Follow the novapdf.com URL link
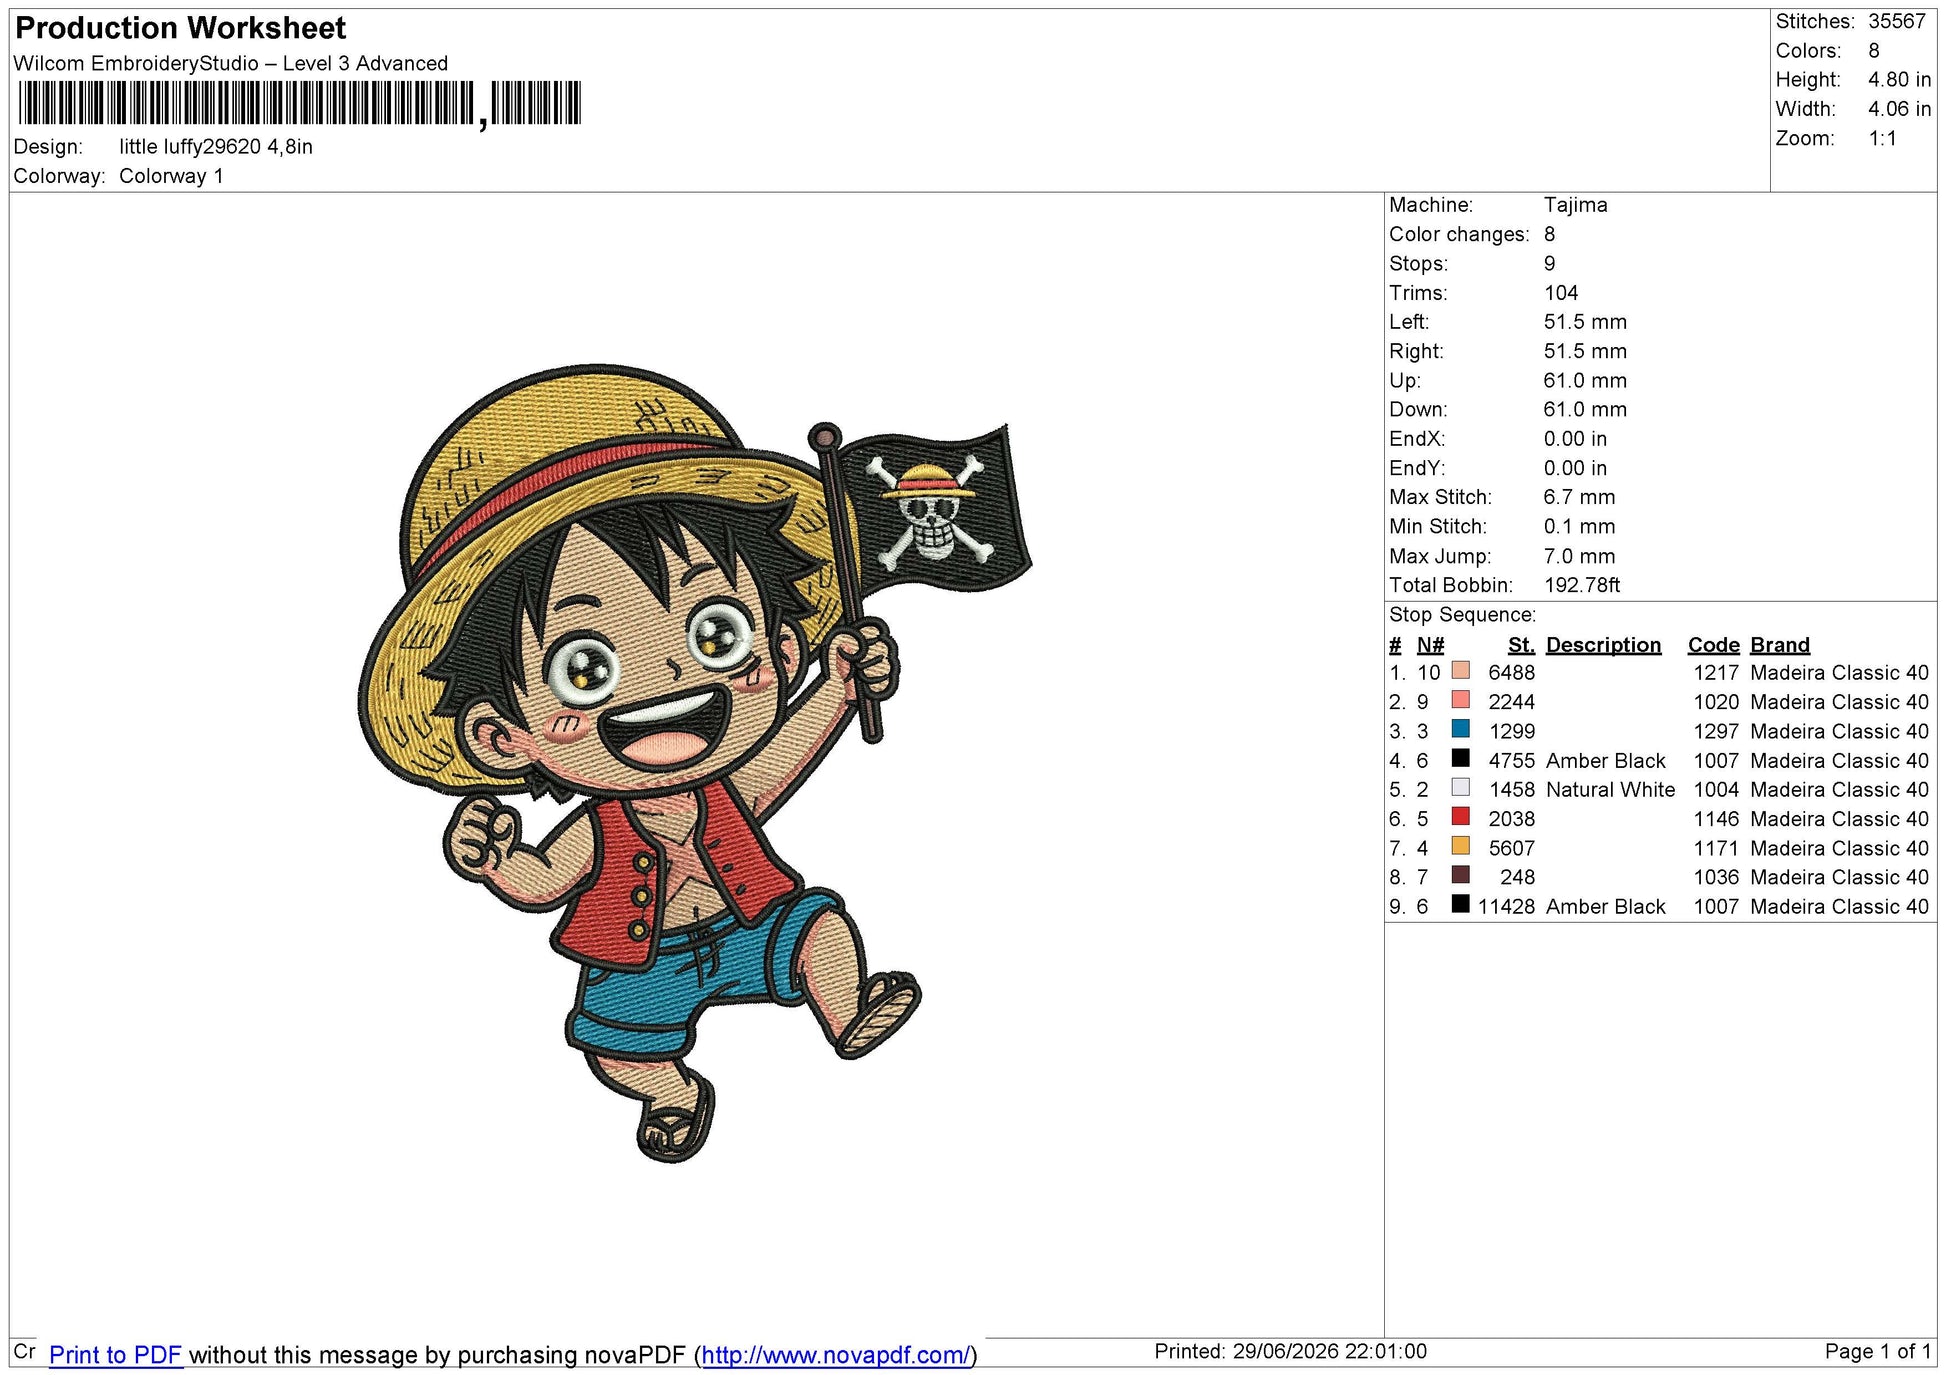Viewport: 1946px width, 1375px height. pyautogui.click(x=835, y=1355)
